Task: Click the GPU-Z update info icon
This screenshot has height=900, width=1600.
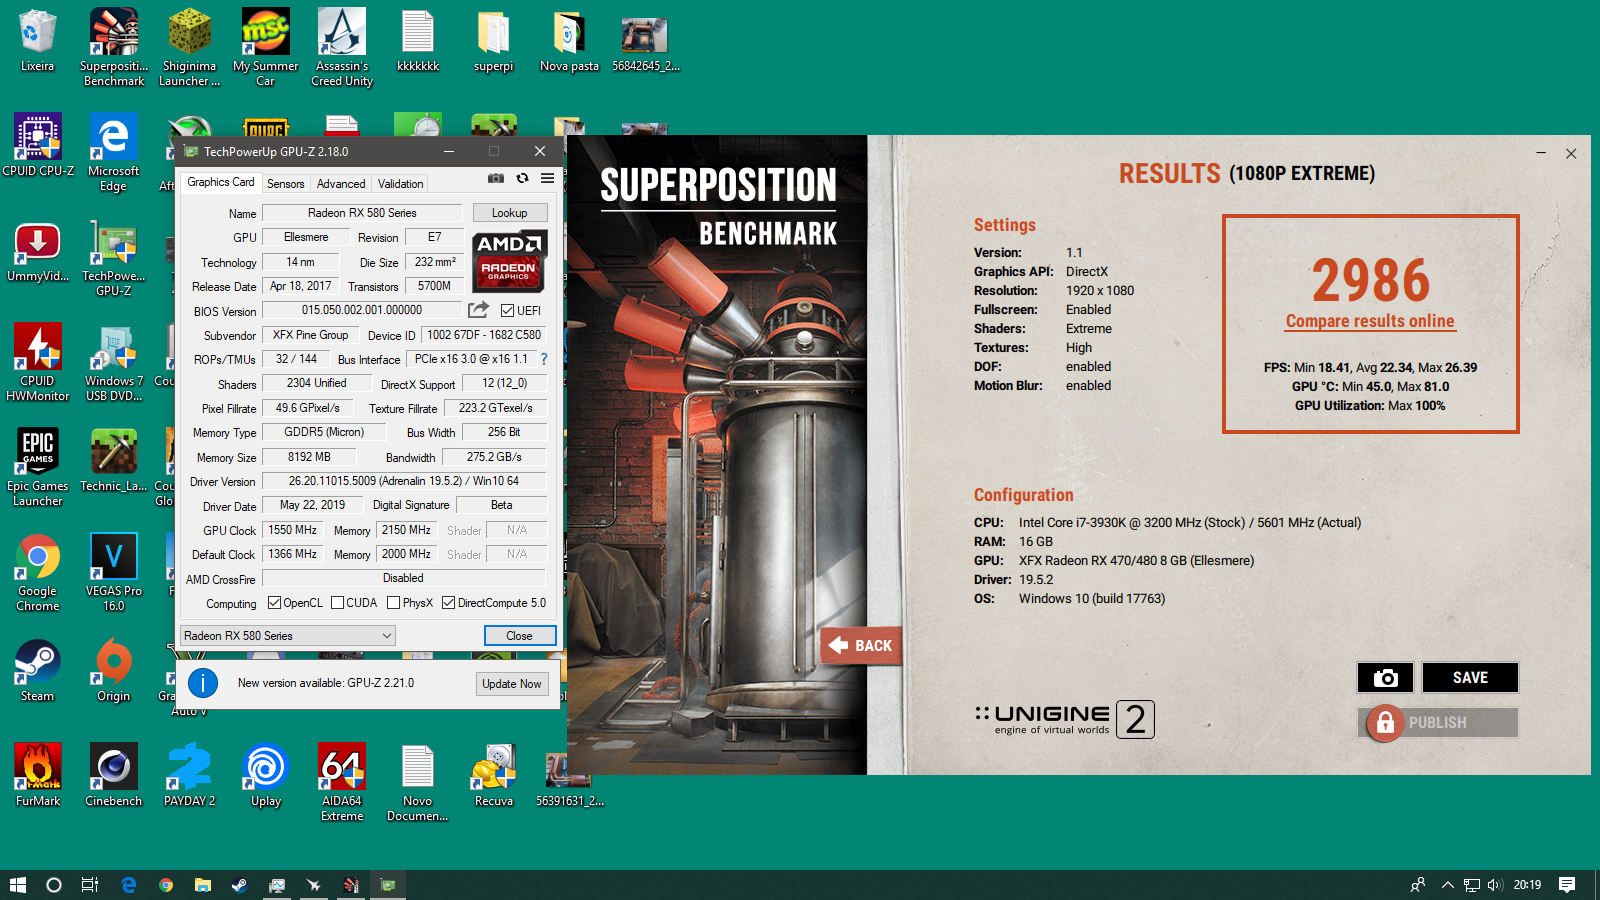Action: coord(203,683)
